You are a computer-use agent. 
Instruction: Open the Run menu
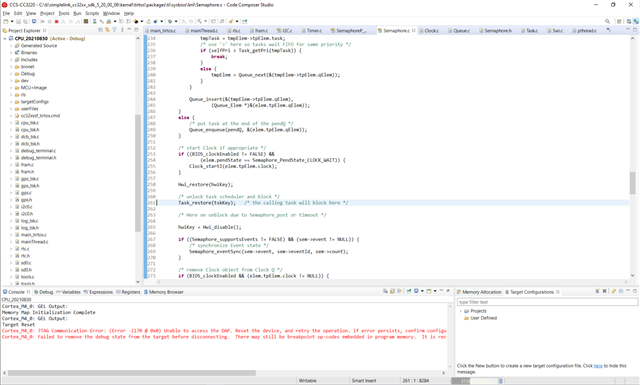tap(77, 13)
